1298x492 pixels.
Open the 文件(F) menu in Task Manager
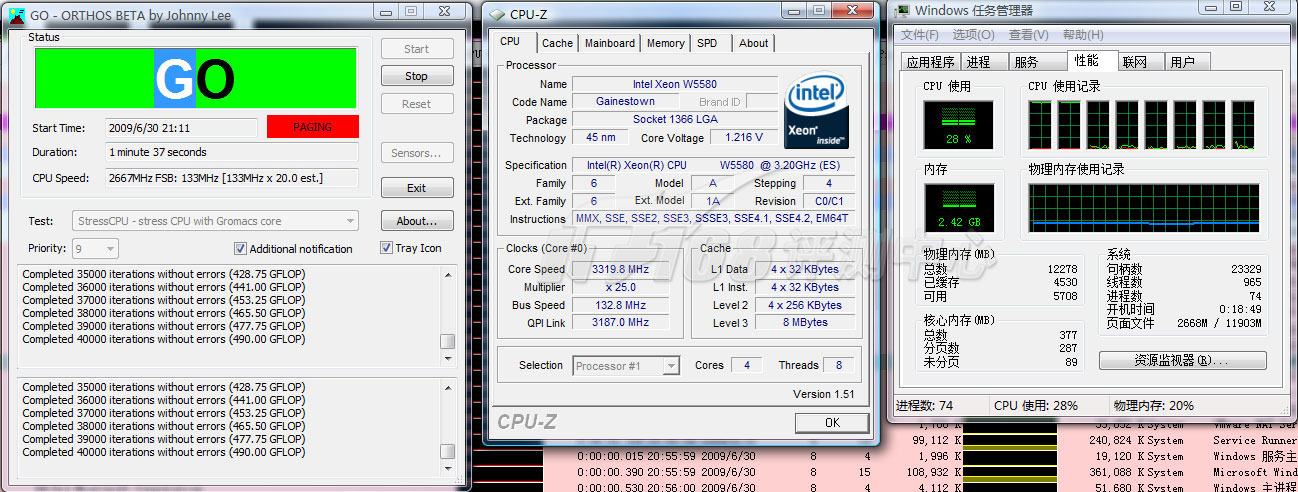click(919, 35)
